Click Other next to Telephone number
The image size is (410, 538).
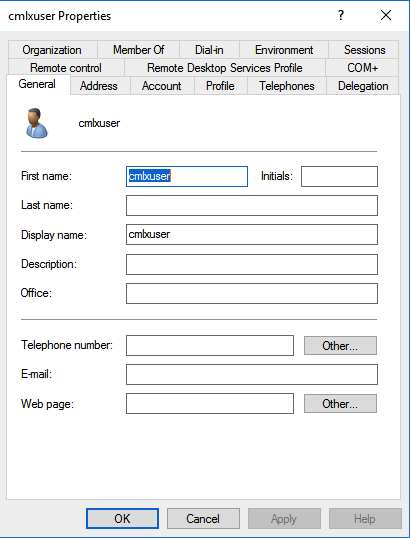coord(340,346)
